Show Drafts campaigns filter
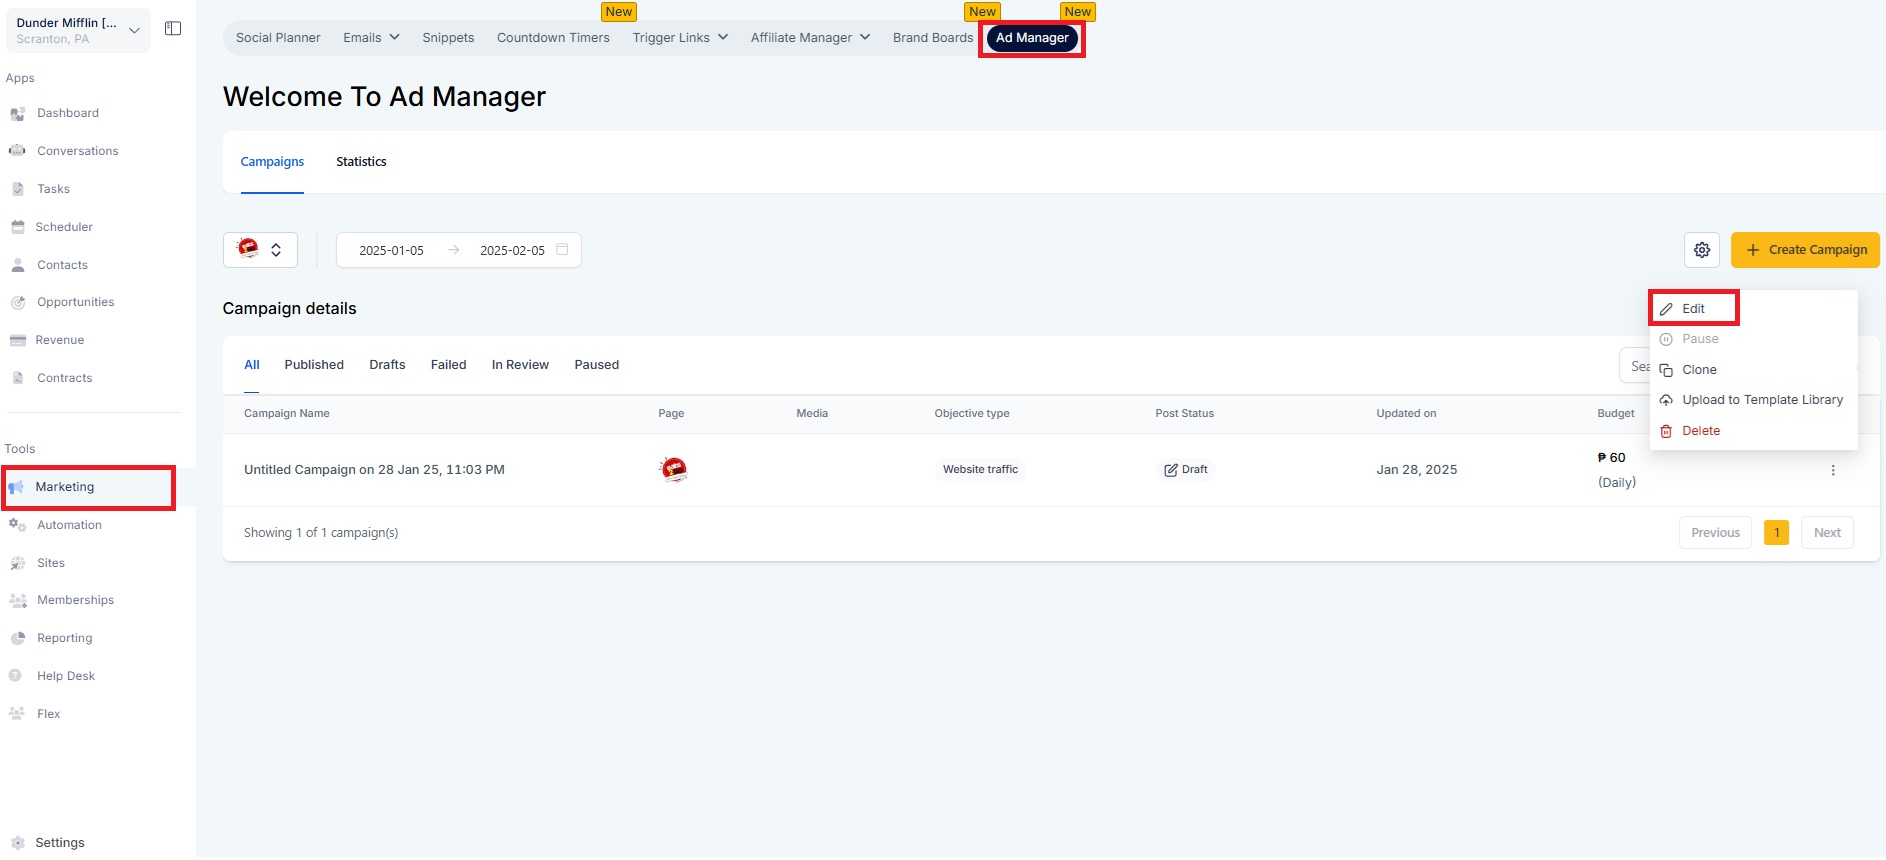 pos(387,365)
